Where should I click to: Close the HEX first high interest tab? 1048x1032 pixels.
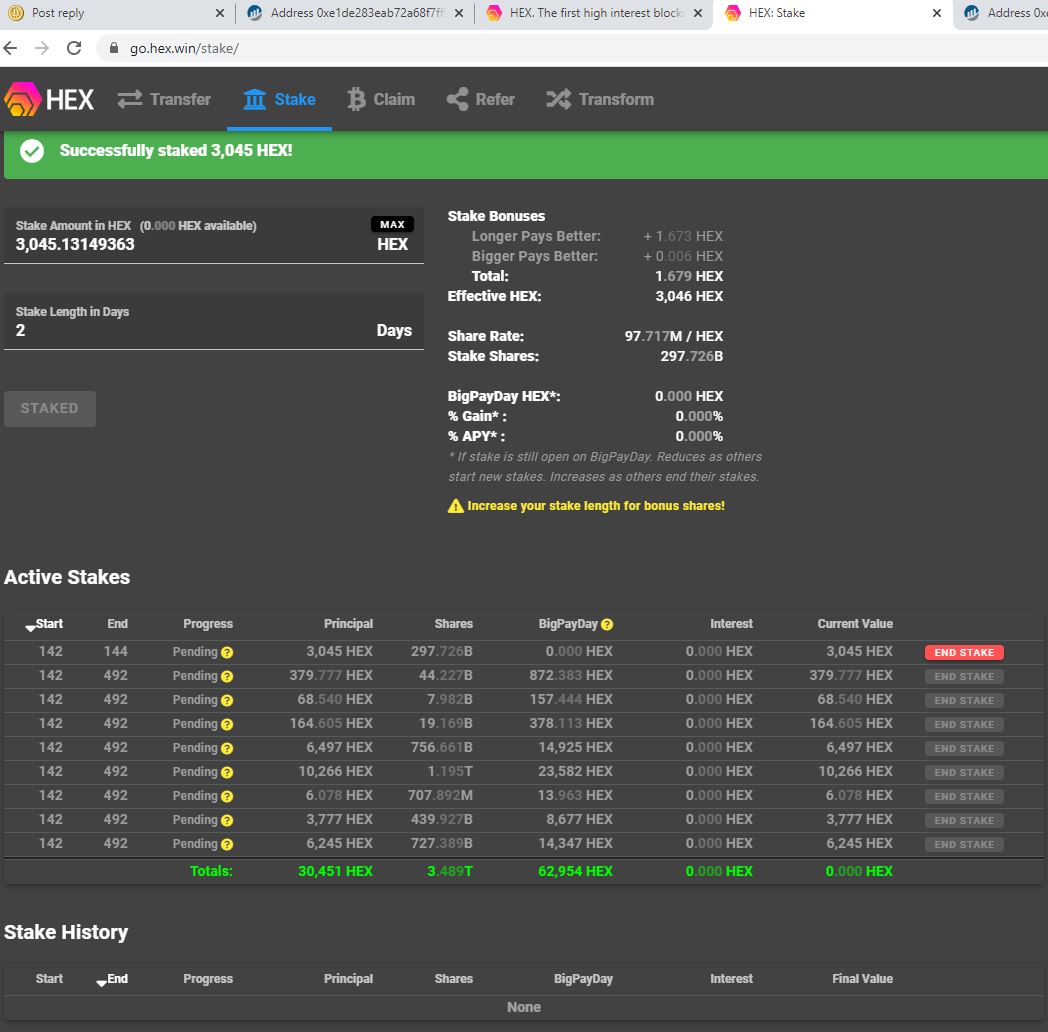(698, 13)
